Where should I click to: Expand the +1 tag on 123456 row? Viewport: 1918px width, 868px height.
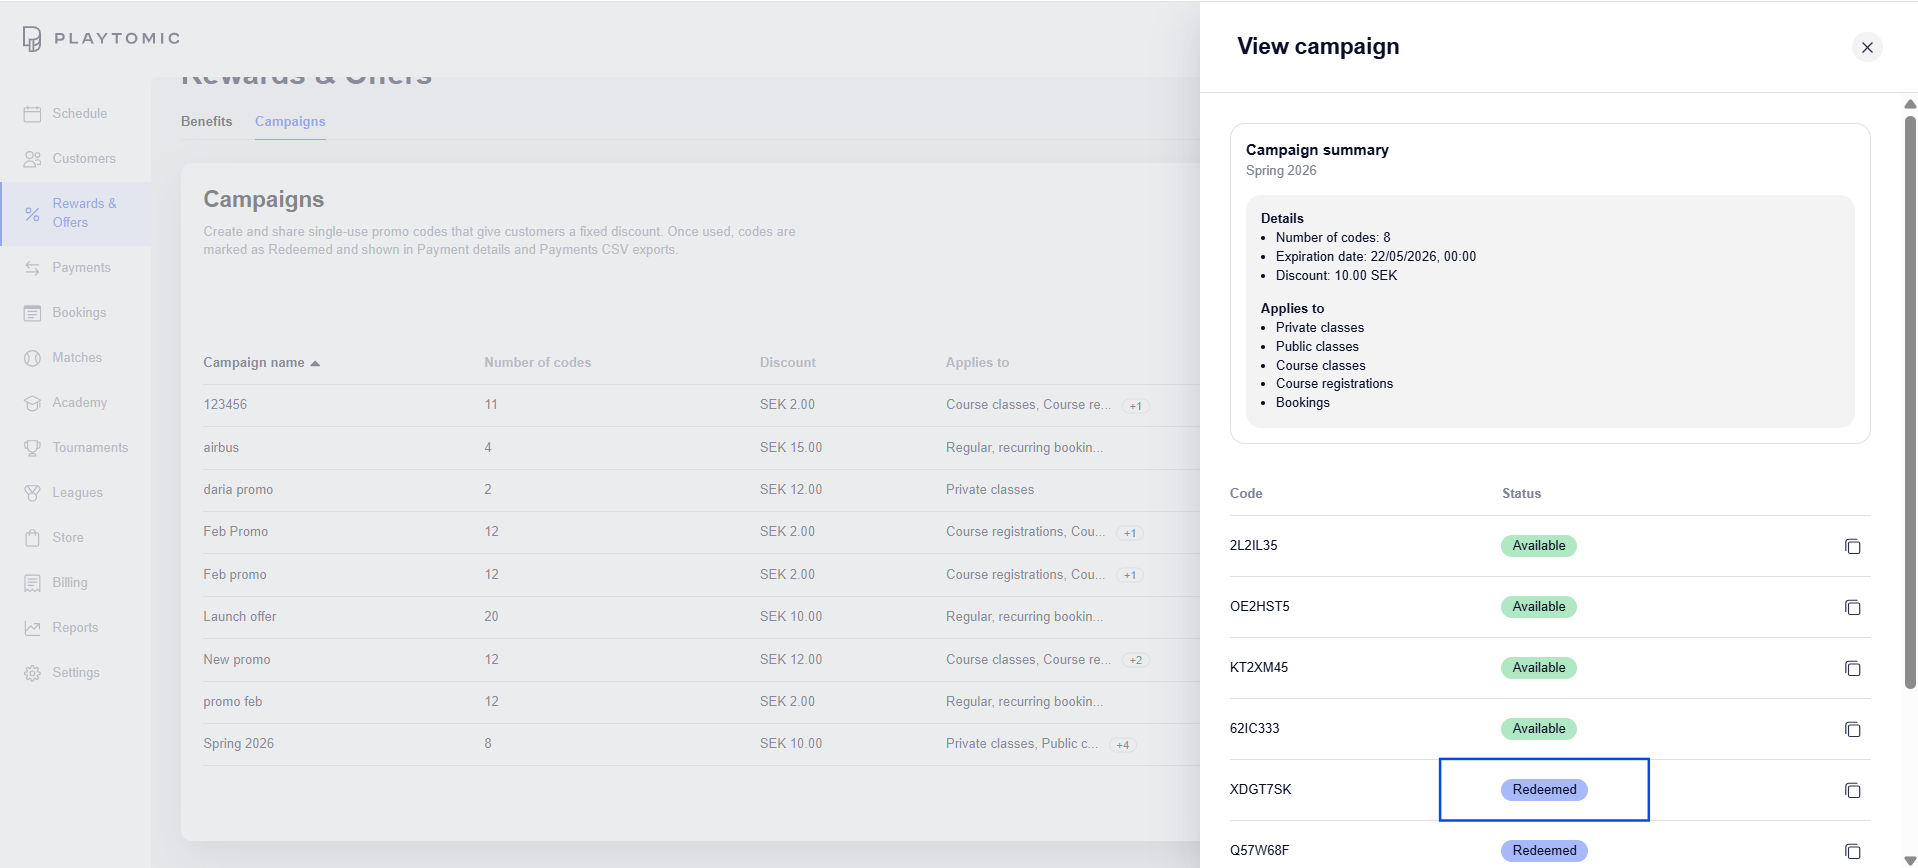click(x=1135, y=406)
